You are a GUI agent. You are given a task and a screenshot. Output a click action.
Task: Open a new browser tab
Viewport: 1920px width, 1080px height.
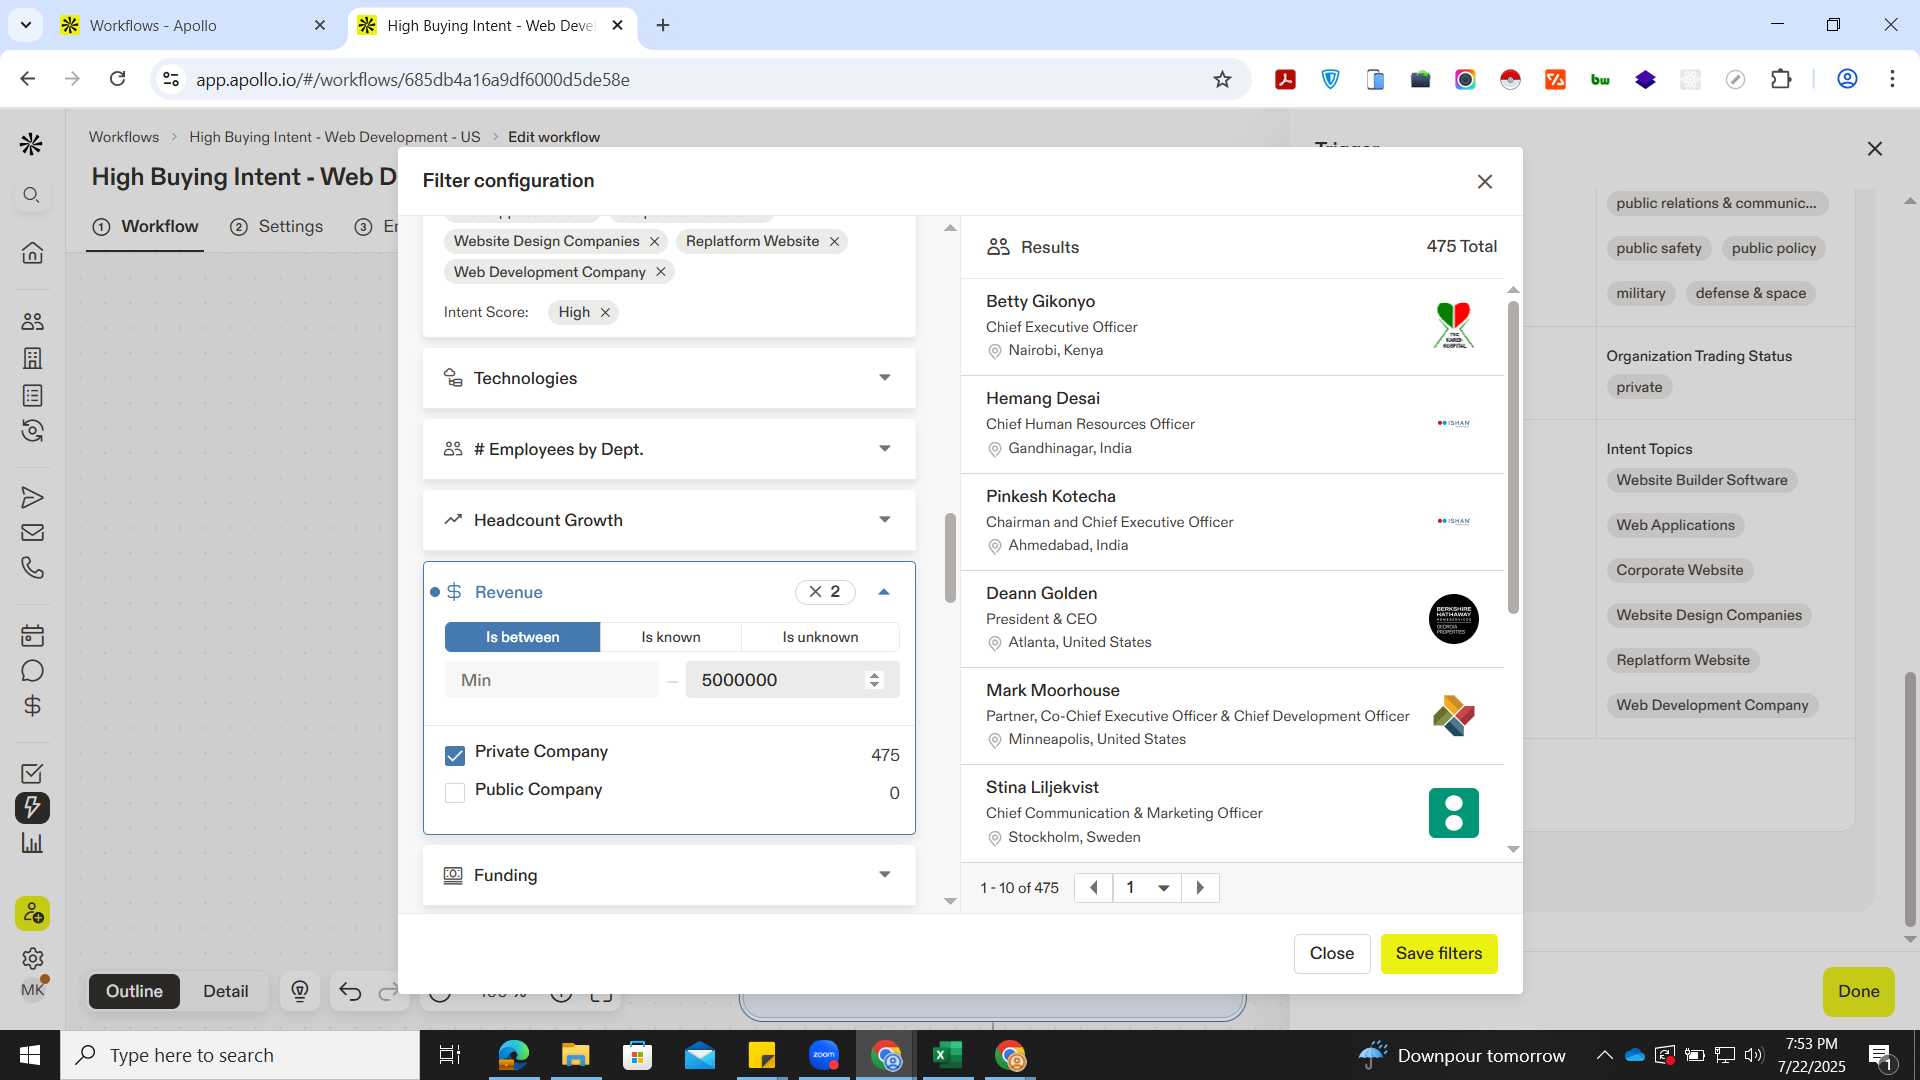pyautogui.click(x=663, y=25)
